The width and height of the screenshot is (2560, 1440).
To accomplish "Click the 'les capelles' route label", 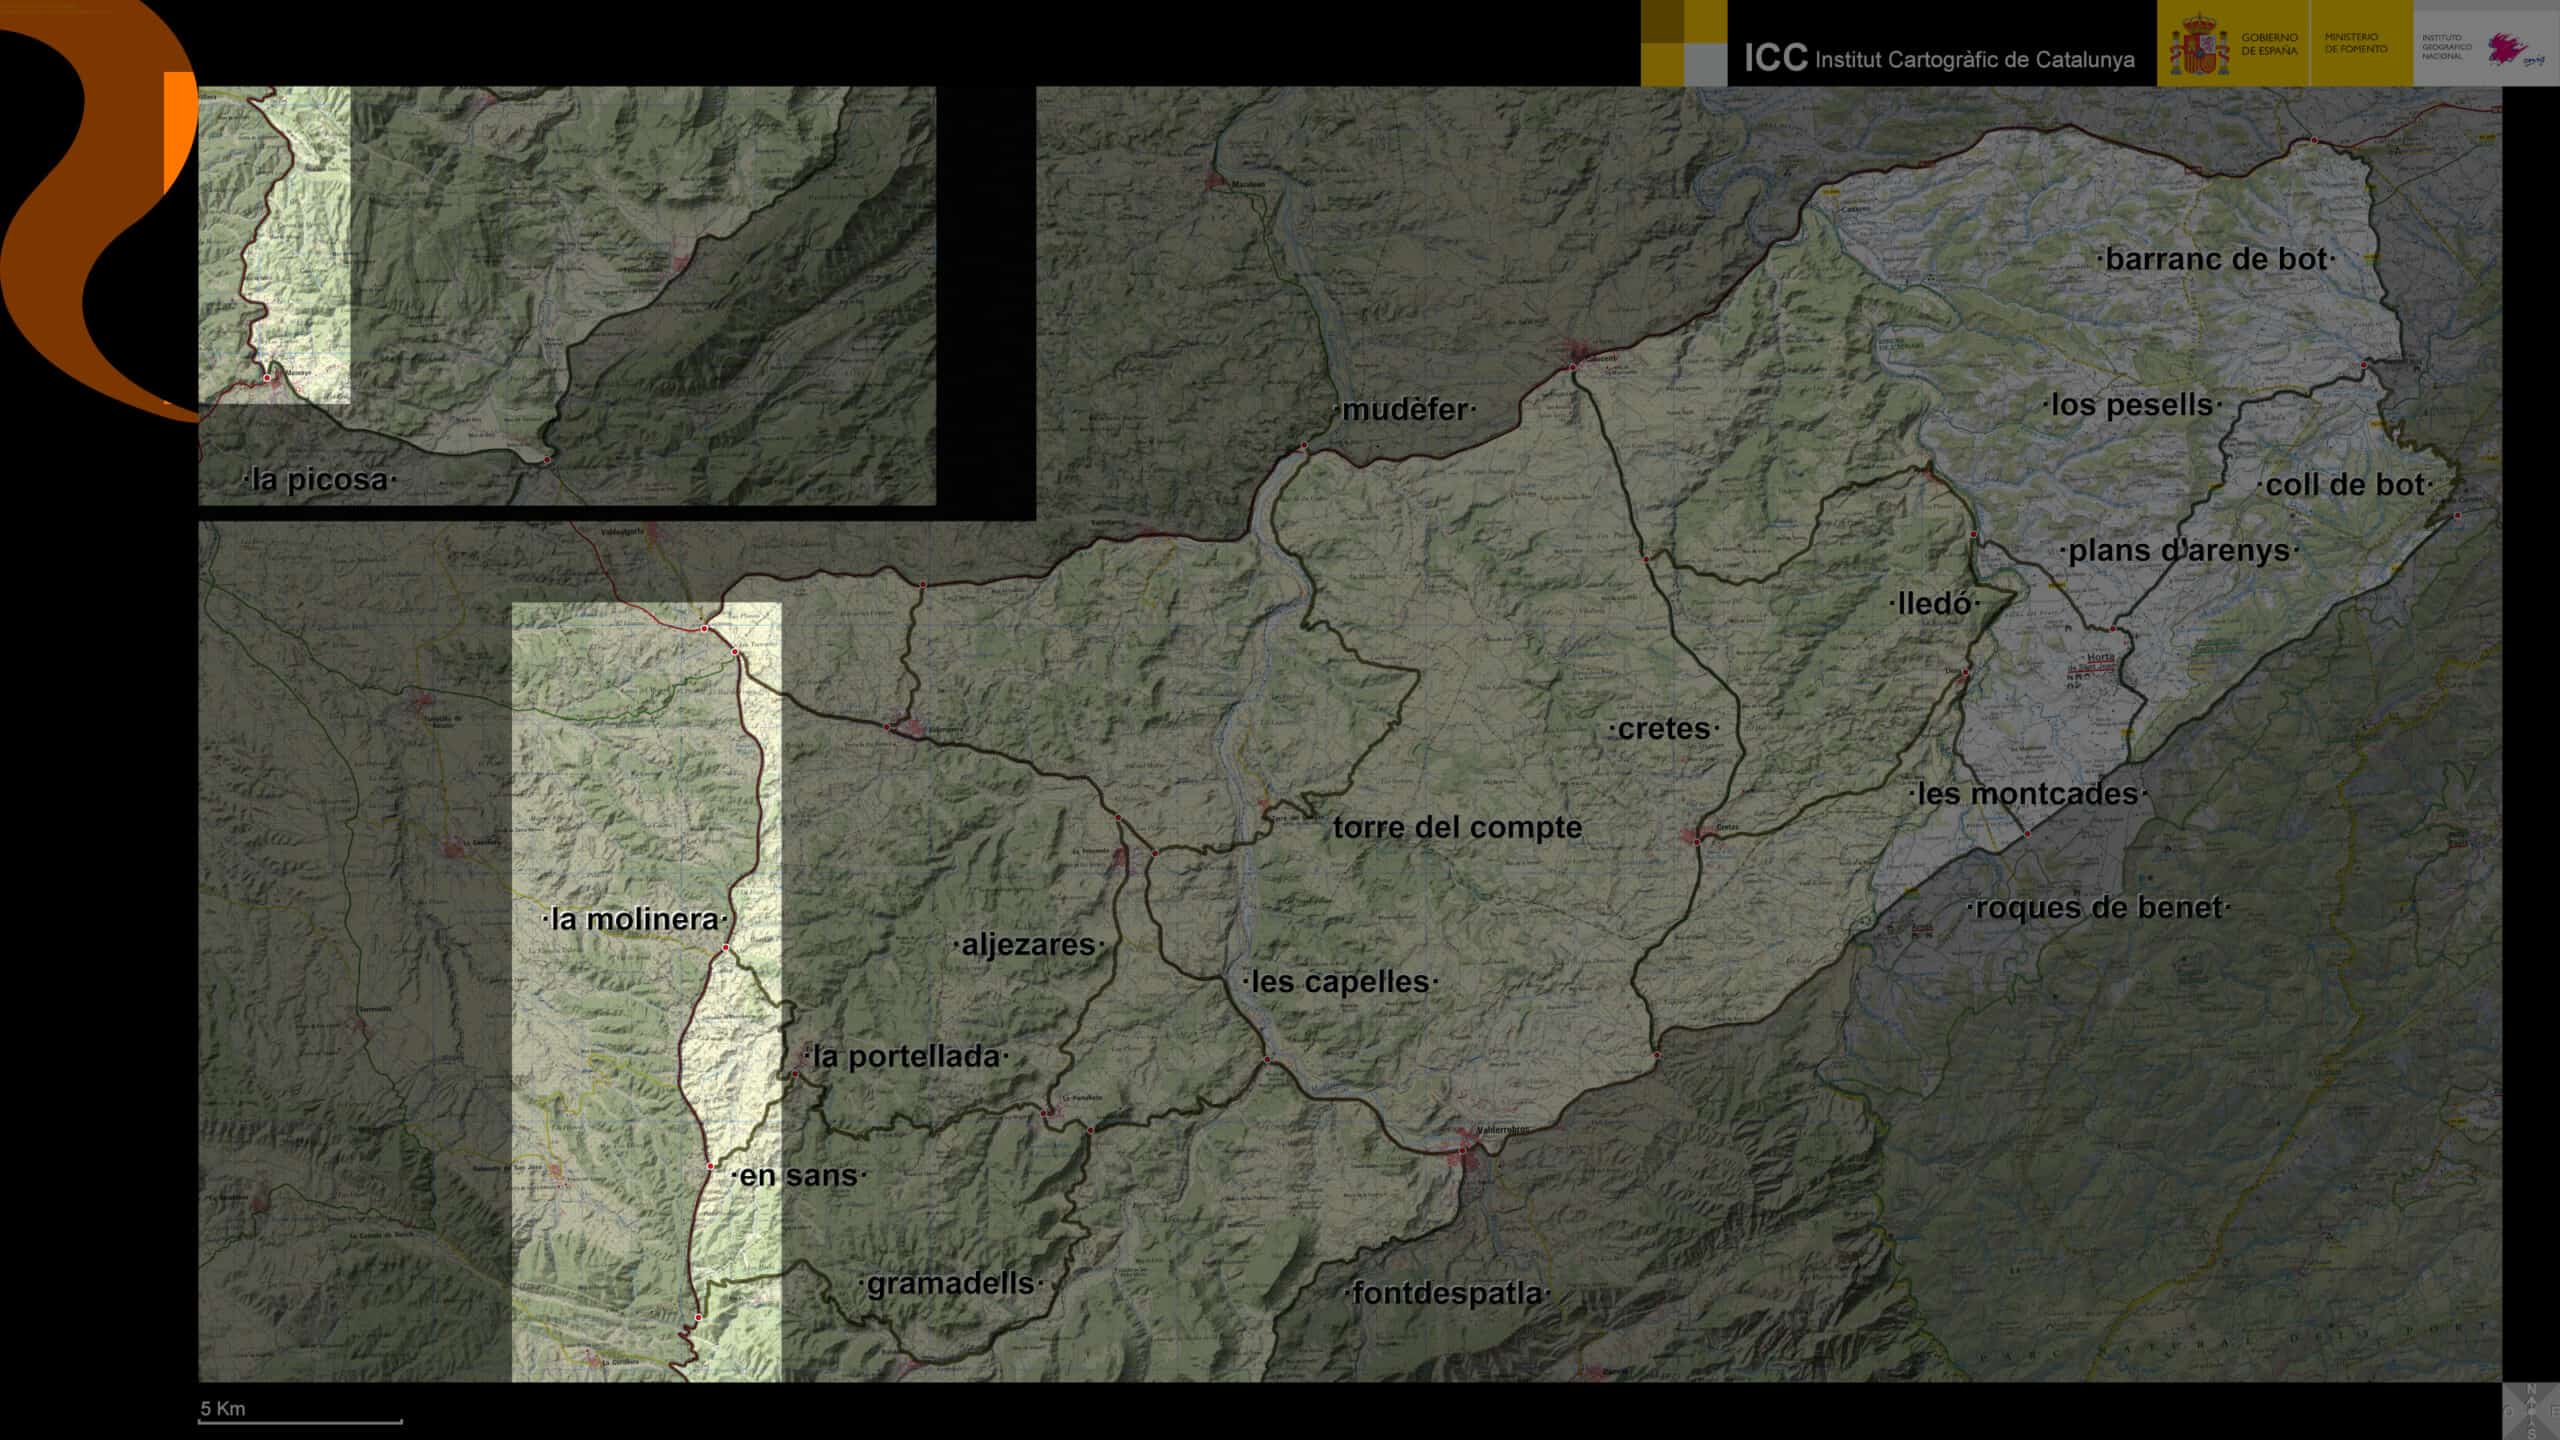I will click(x=1340, y=982).
